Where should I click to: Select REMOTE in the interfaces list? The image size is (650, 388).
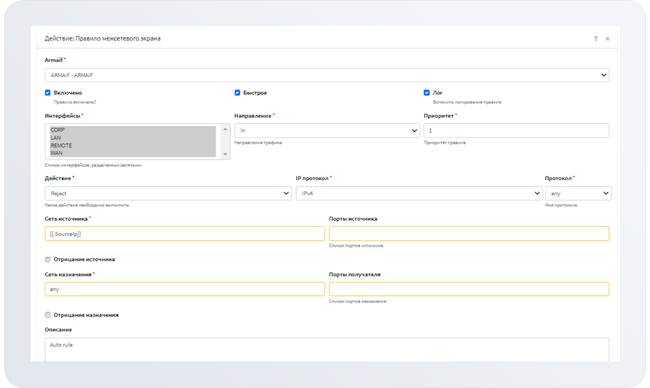coord(133,146)
